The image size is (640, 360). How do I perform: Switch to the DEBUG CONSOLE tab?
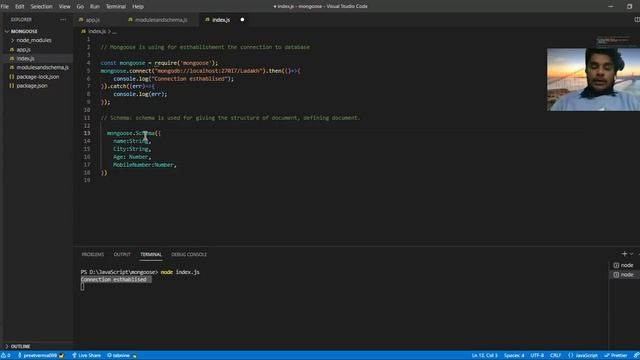[189, 254]
